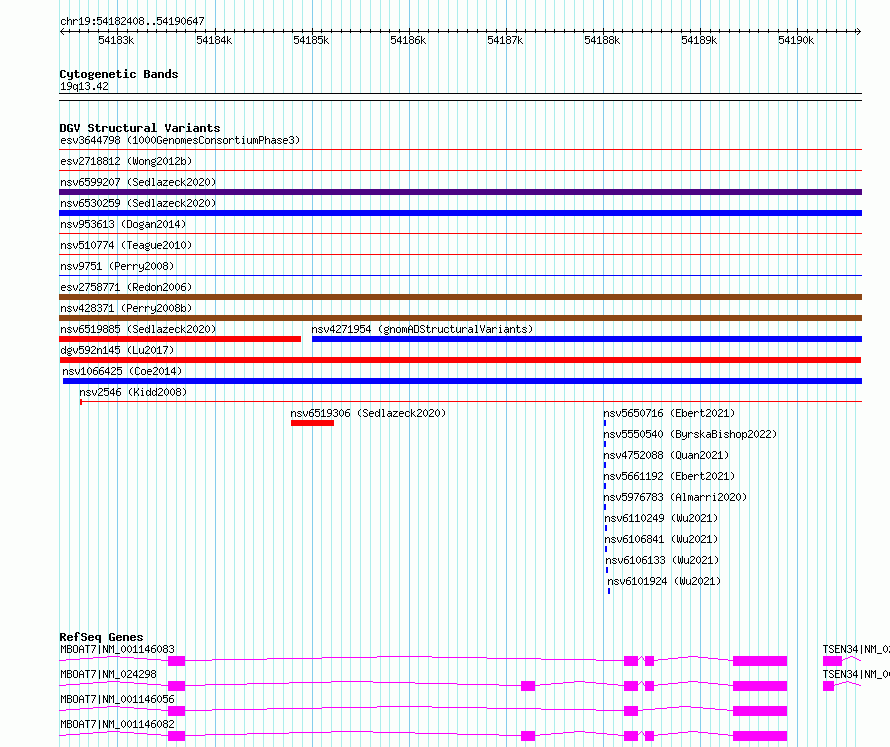
Task: Click the 54183k ruler tick label
Action: click(x=116, y=40)
